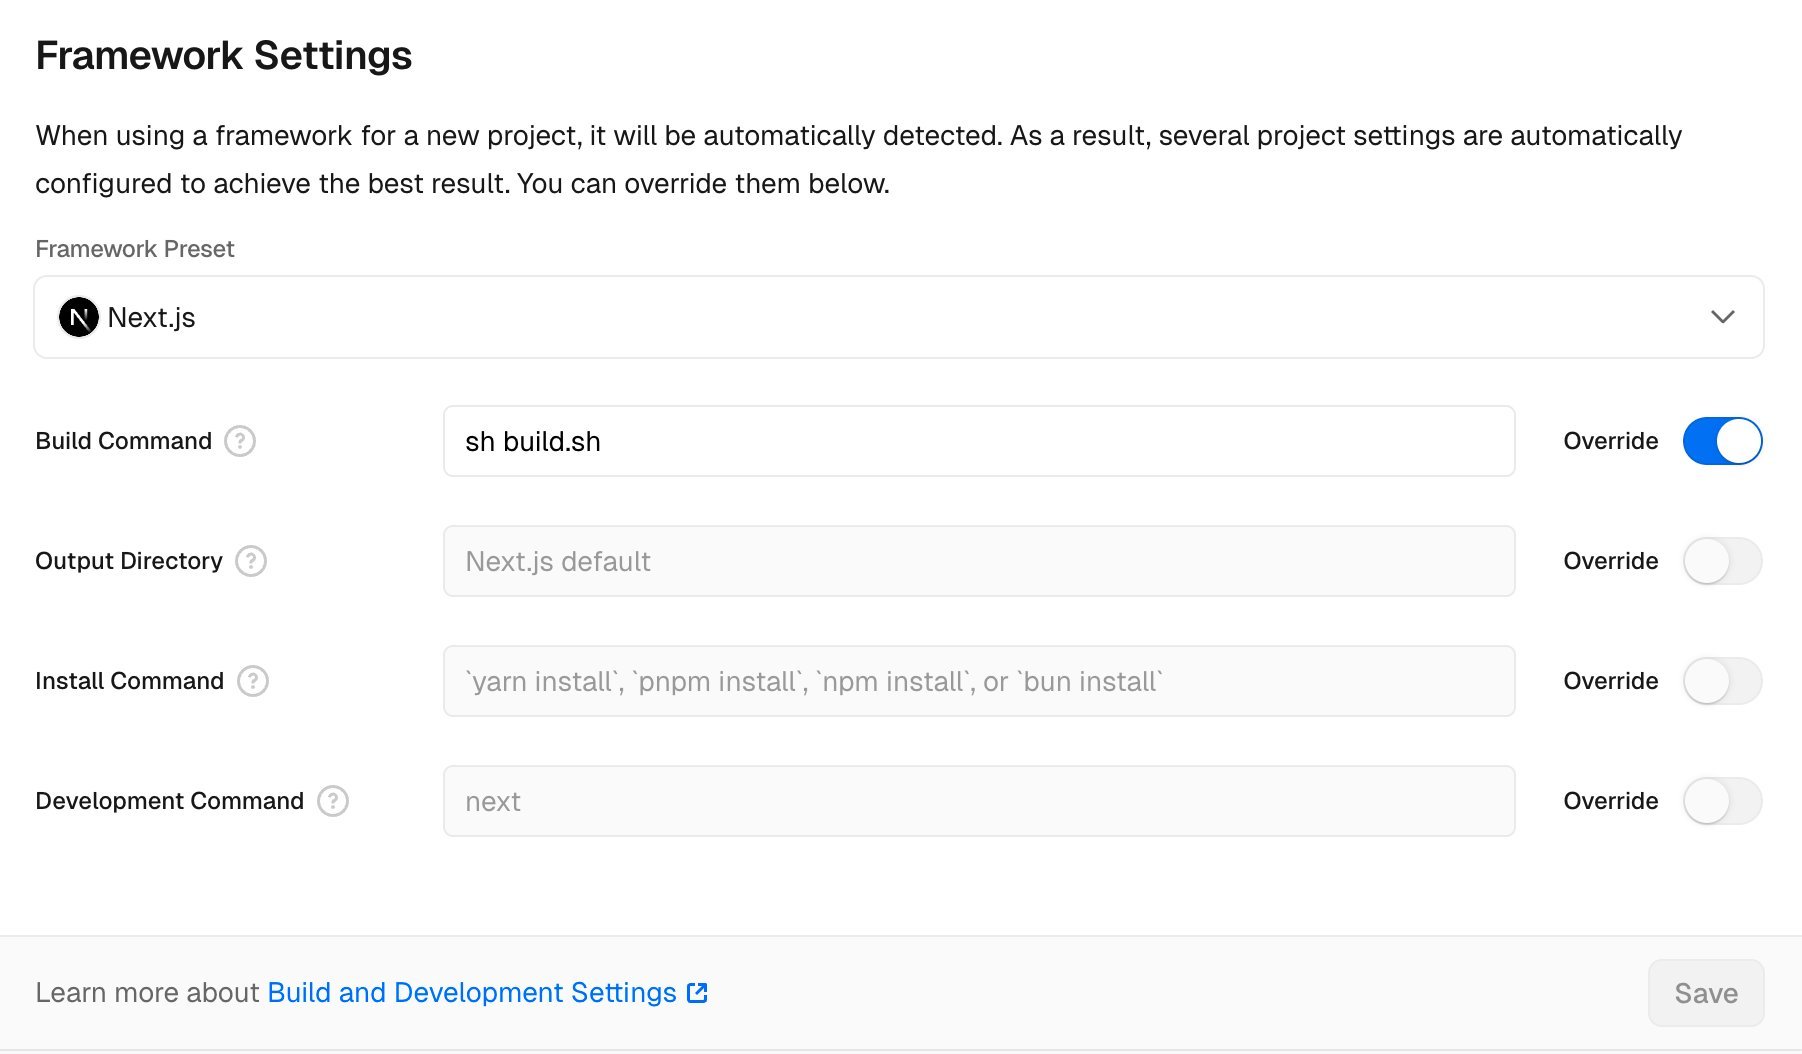This screenshot has width=1802, height=1054.
Task: Click the external link icon beside settings link
Action: pyautogui.click(x=698, y=993)
